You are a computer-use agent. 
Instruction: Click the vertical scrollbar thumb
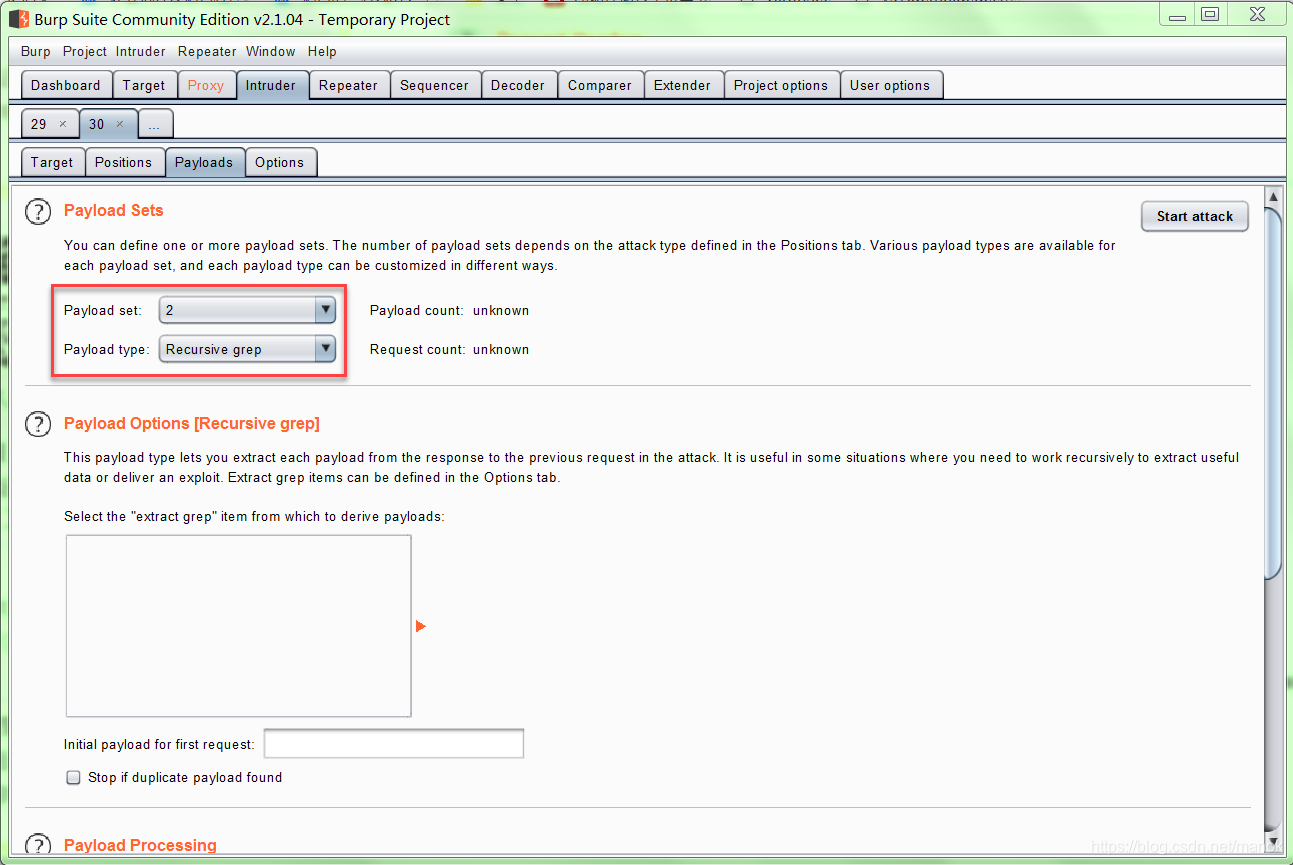(1273, 393)
